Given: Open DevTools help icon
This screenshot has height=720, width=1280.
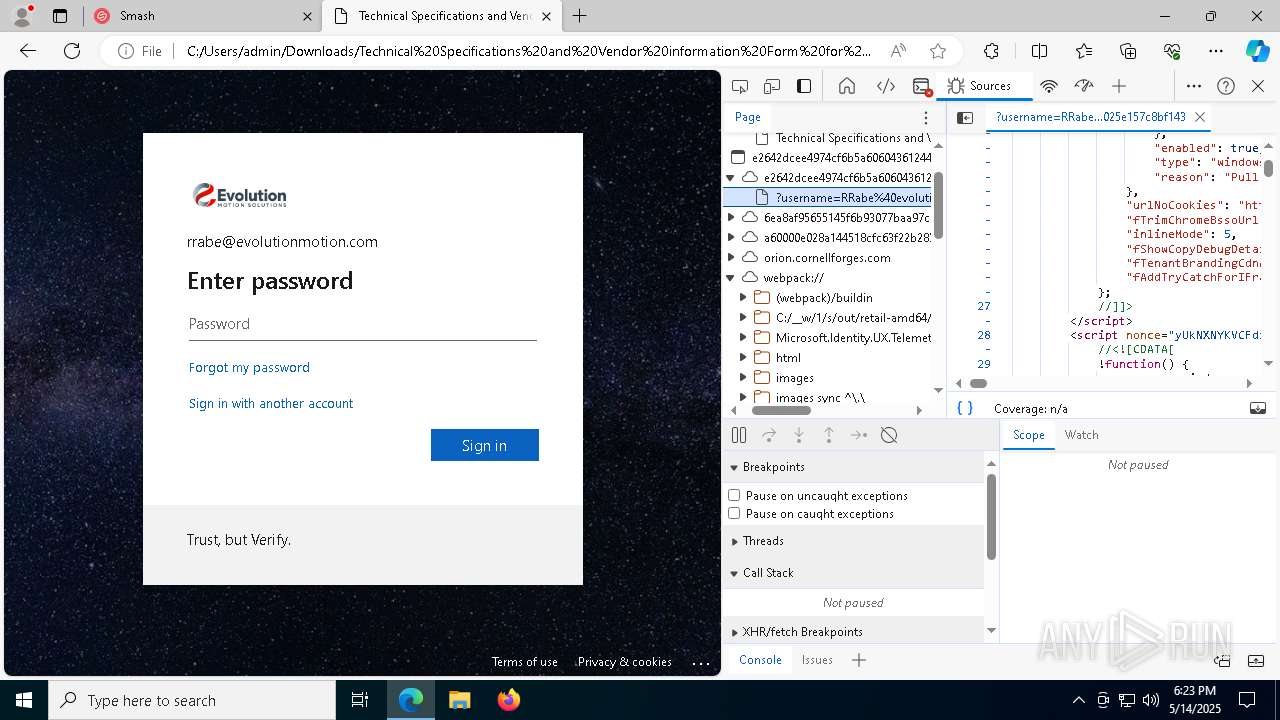Looking at the screenshot, I should click(x=1226, y=86).
